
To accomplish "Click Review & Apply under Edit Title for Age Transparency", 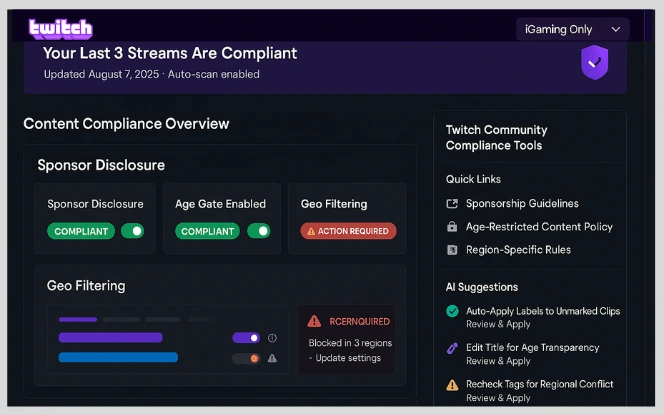I will (498, 361).
